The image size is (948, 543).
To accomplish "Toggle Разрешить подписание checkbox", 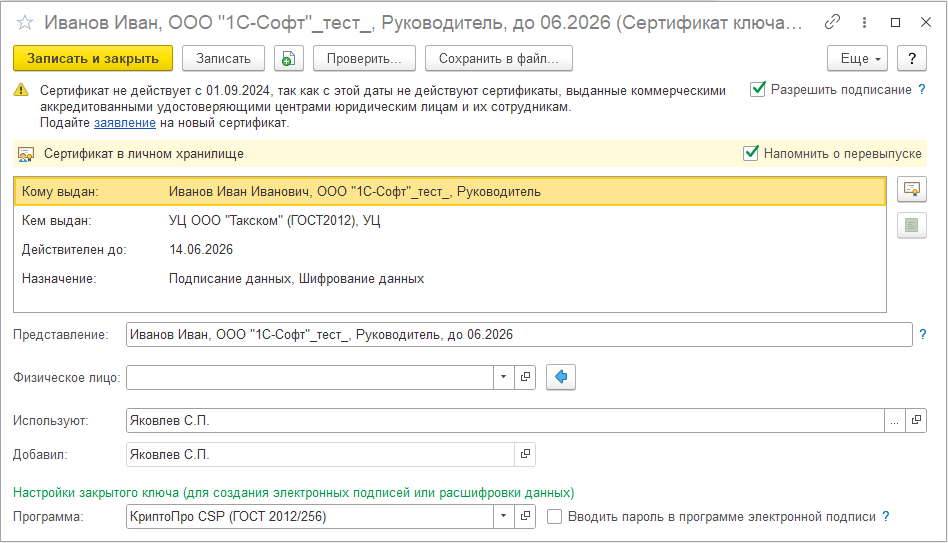I will [759, 89].
